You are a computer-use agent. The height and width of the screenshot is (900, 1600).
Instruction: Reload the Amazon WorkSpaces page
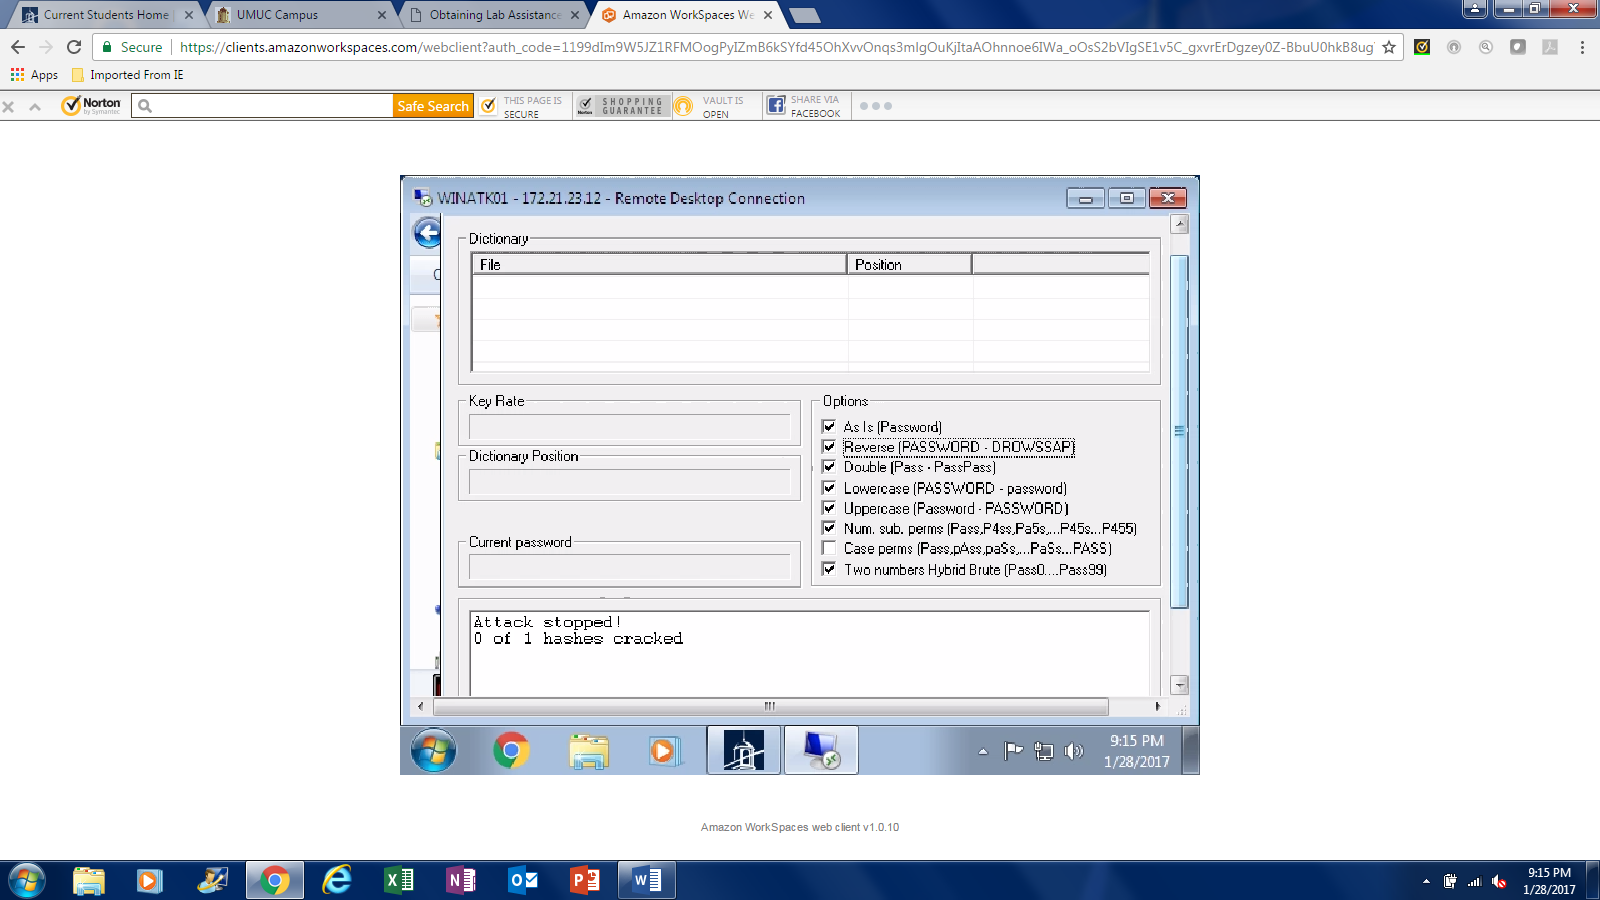(74, 47)
